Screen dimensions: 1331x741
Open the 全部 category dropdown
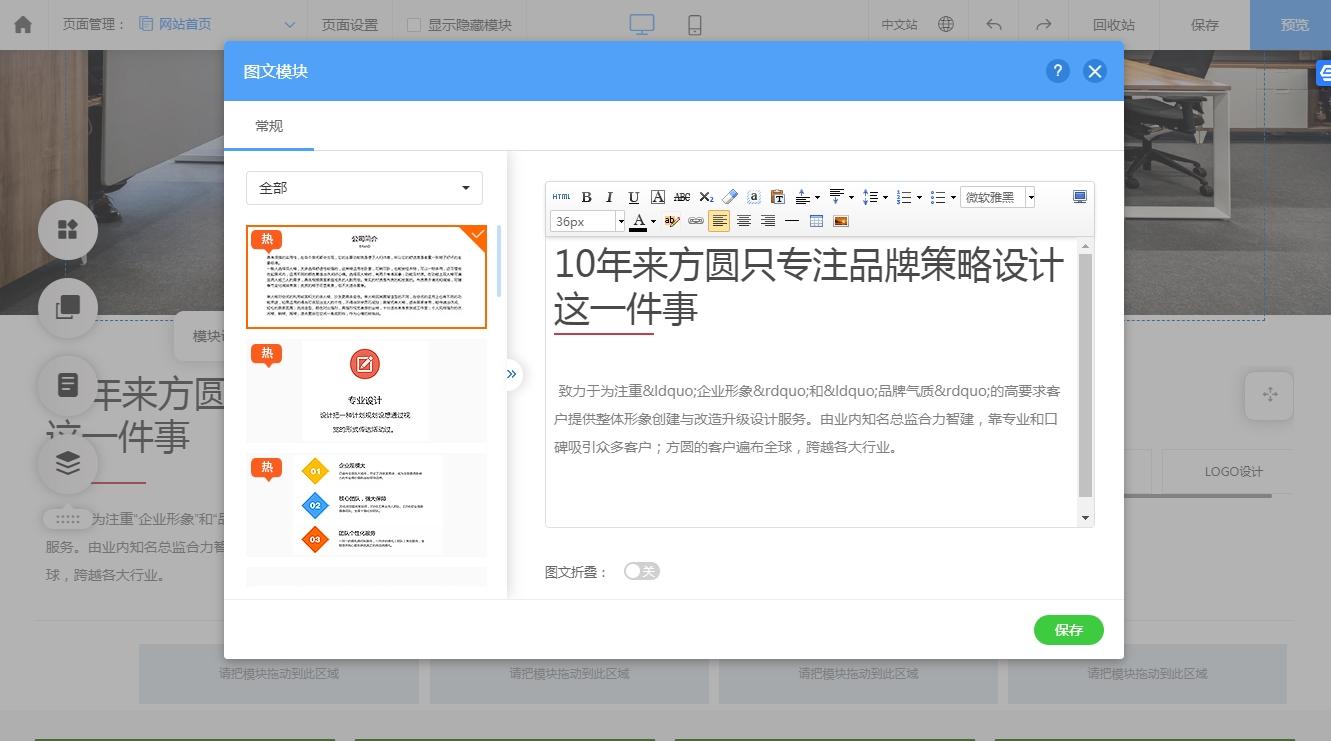click(363, 188)
